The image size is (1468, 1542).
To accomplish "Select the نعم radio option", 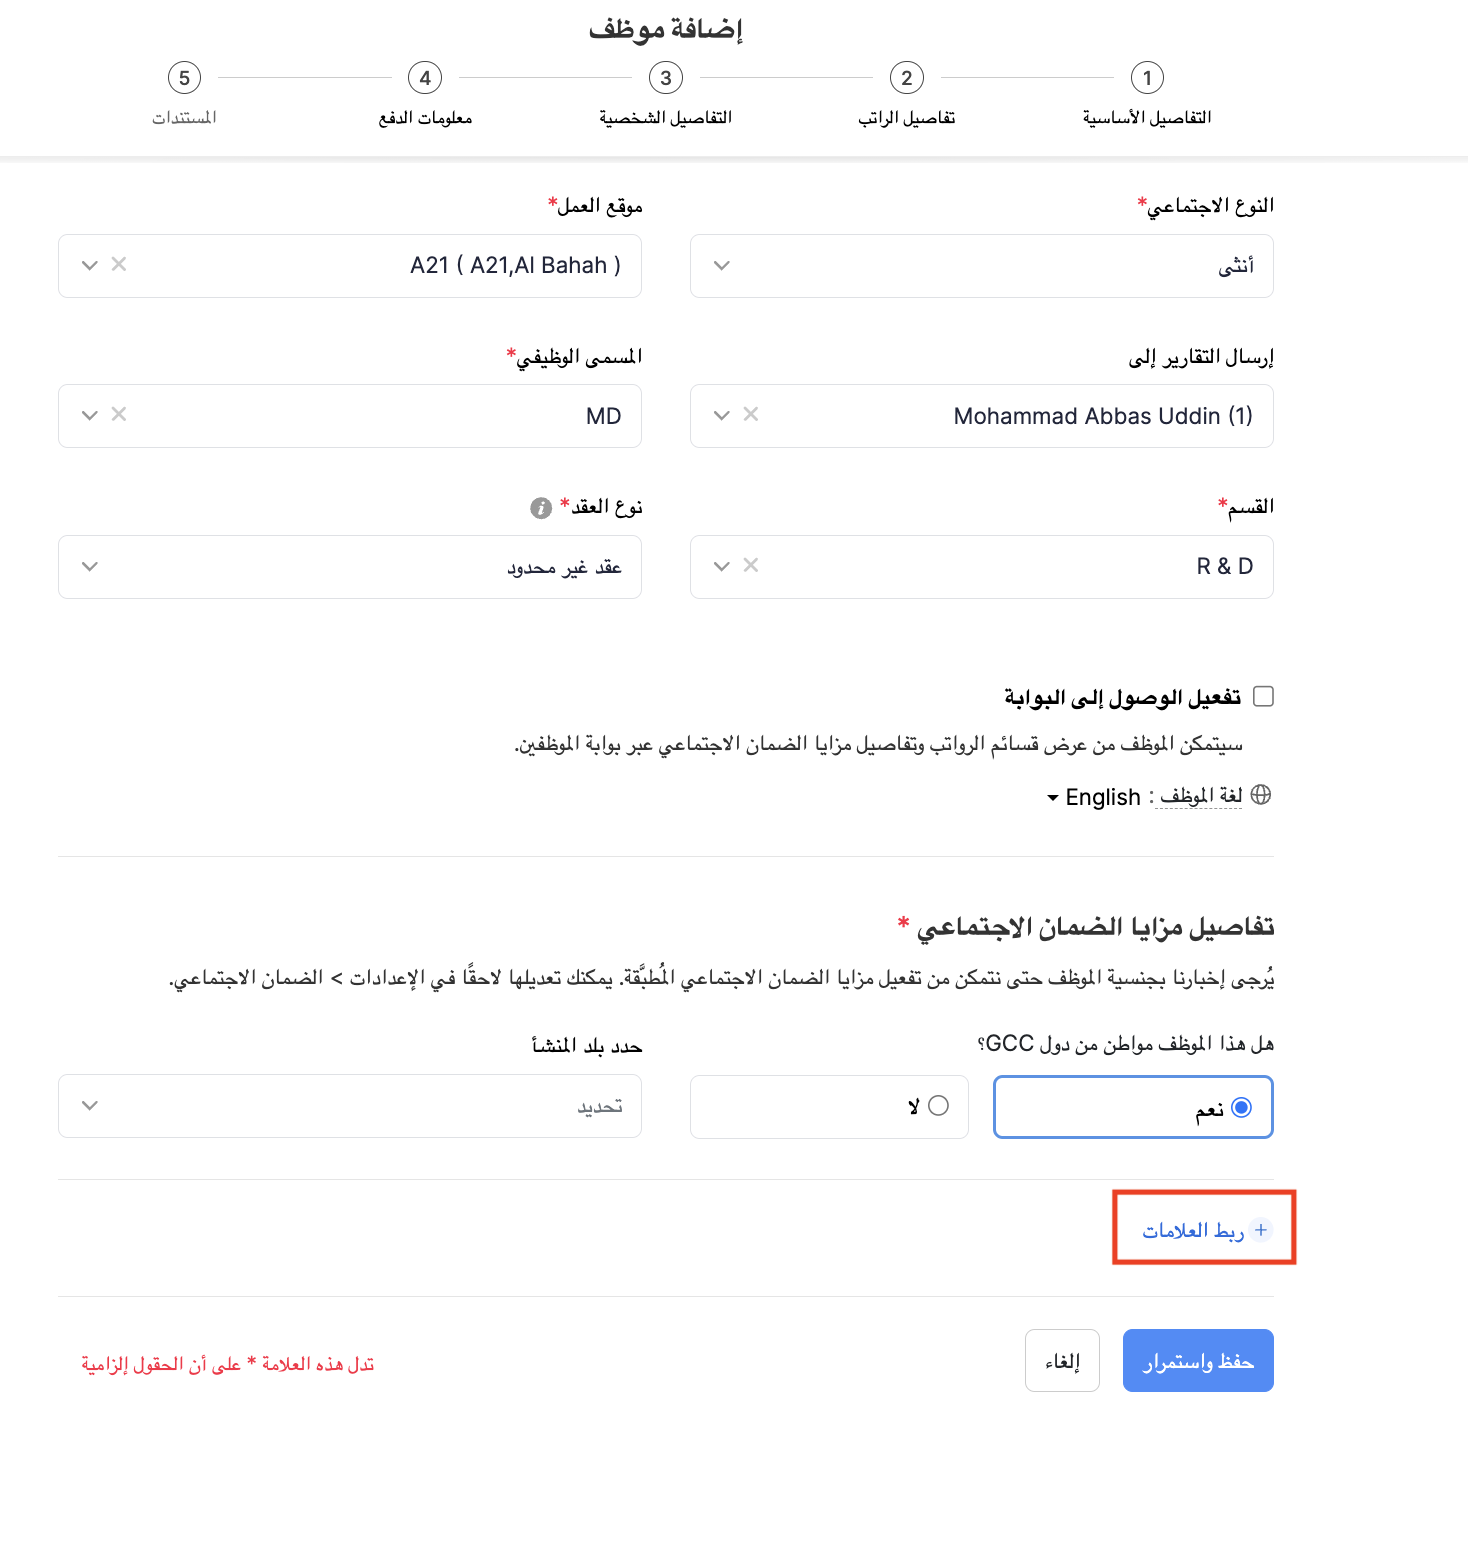I will click(x=1241, y=1107).
